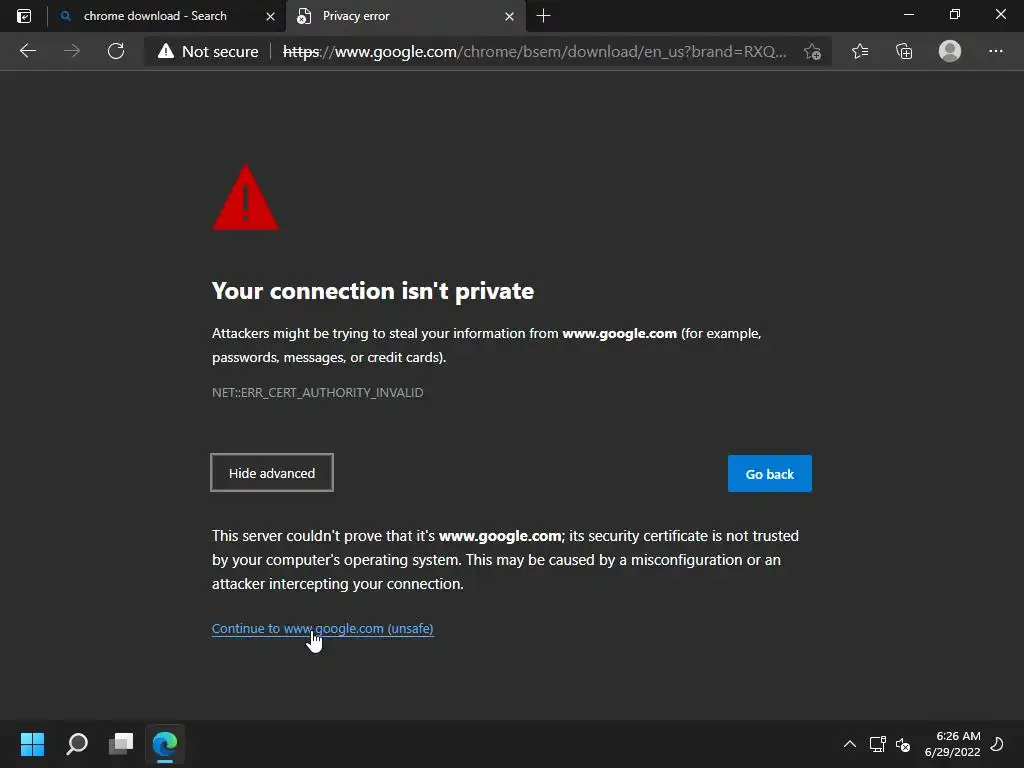
Task: Open Windows taskbar search
Action: coord(77,744)
